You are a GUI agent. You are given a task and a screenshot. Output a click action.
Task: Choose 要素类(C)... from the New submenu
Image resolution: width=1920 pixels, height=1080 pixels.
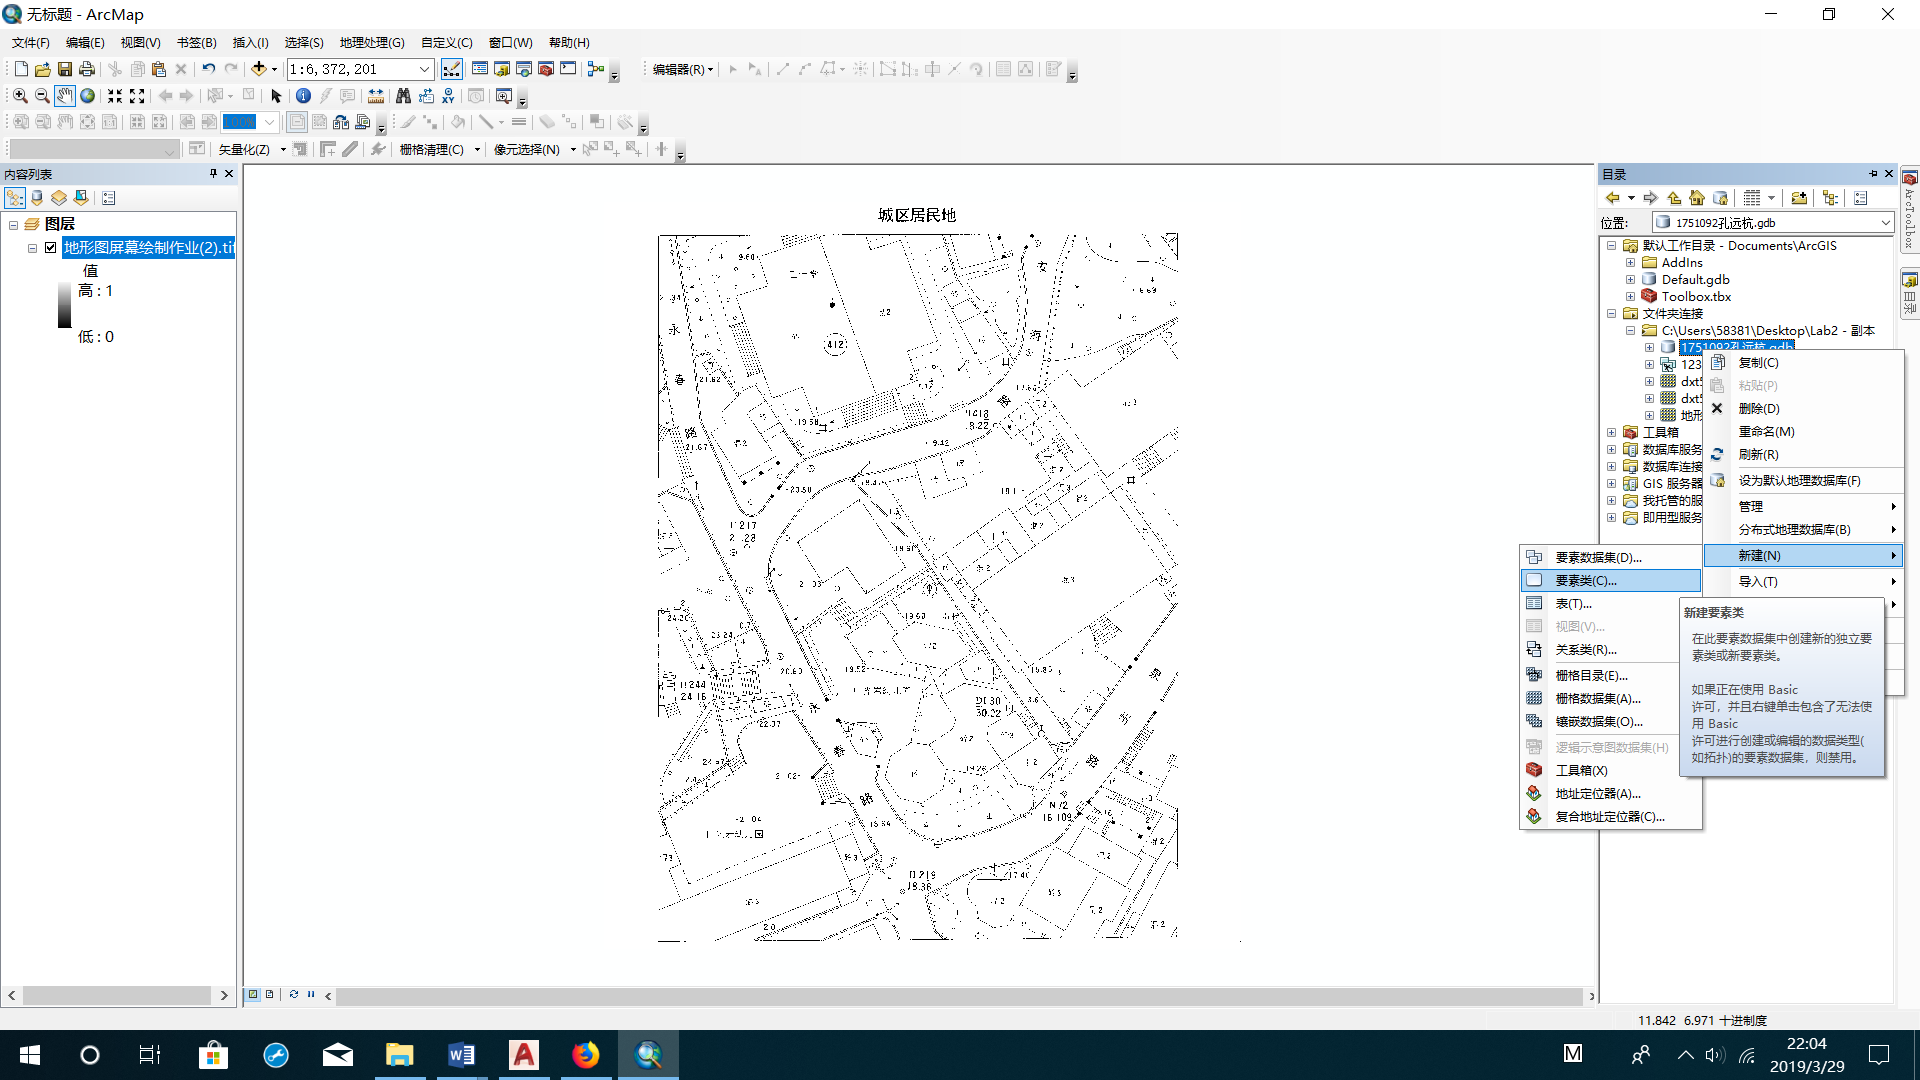pyautogui.click(x=1586, y=581)
